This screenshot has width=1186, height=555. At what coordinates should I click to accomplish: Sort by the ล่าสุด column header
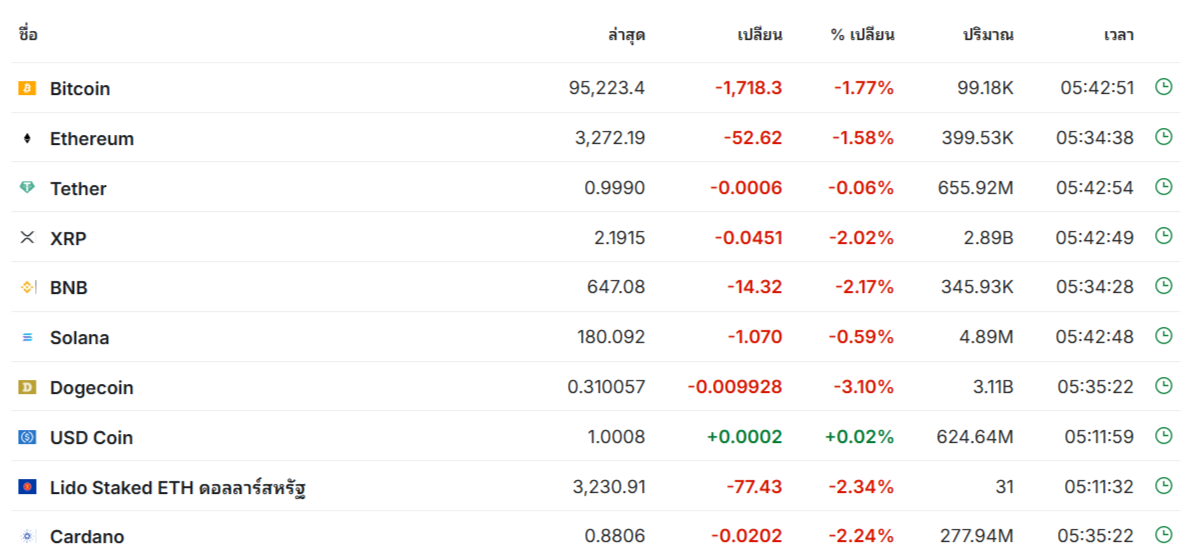pos(627,35)
